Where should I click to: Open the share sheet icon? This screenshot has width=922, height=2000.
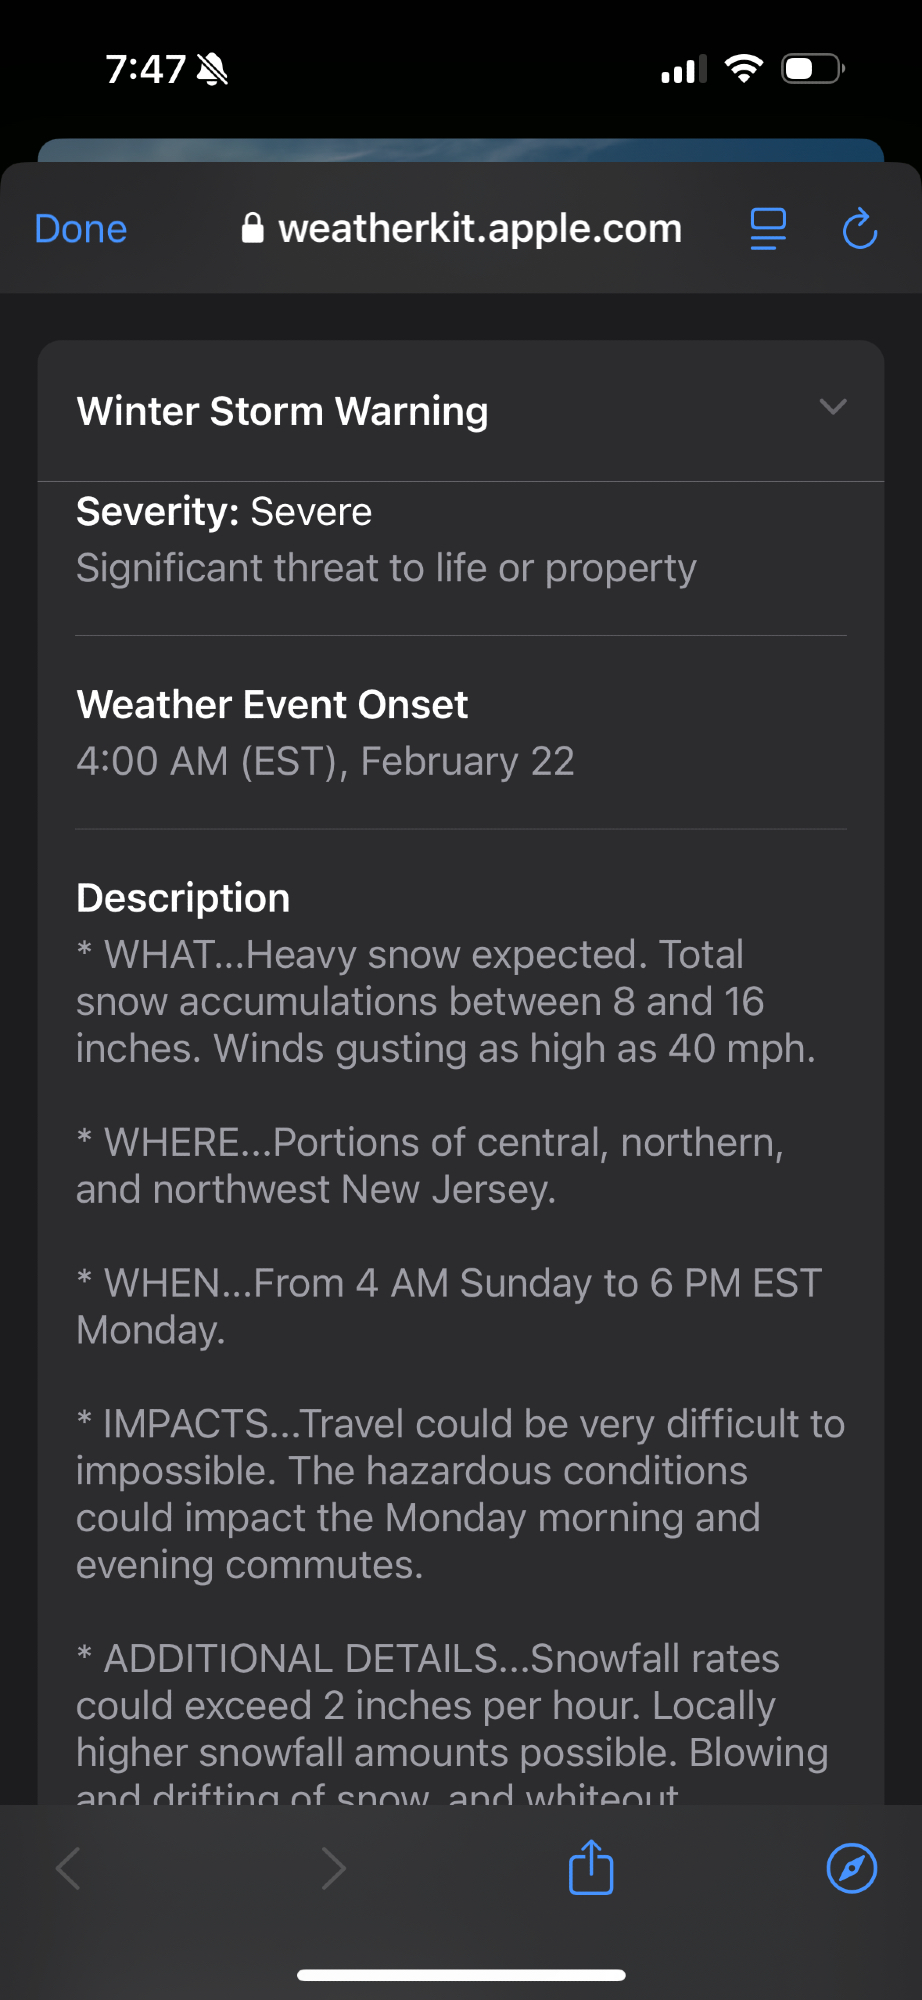coord(591,1867)
